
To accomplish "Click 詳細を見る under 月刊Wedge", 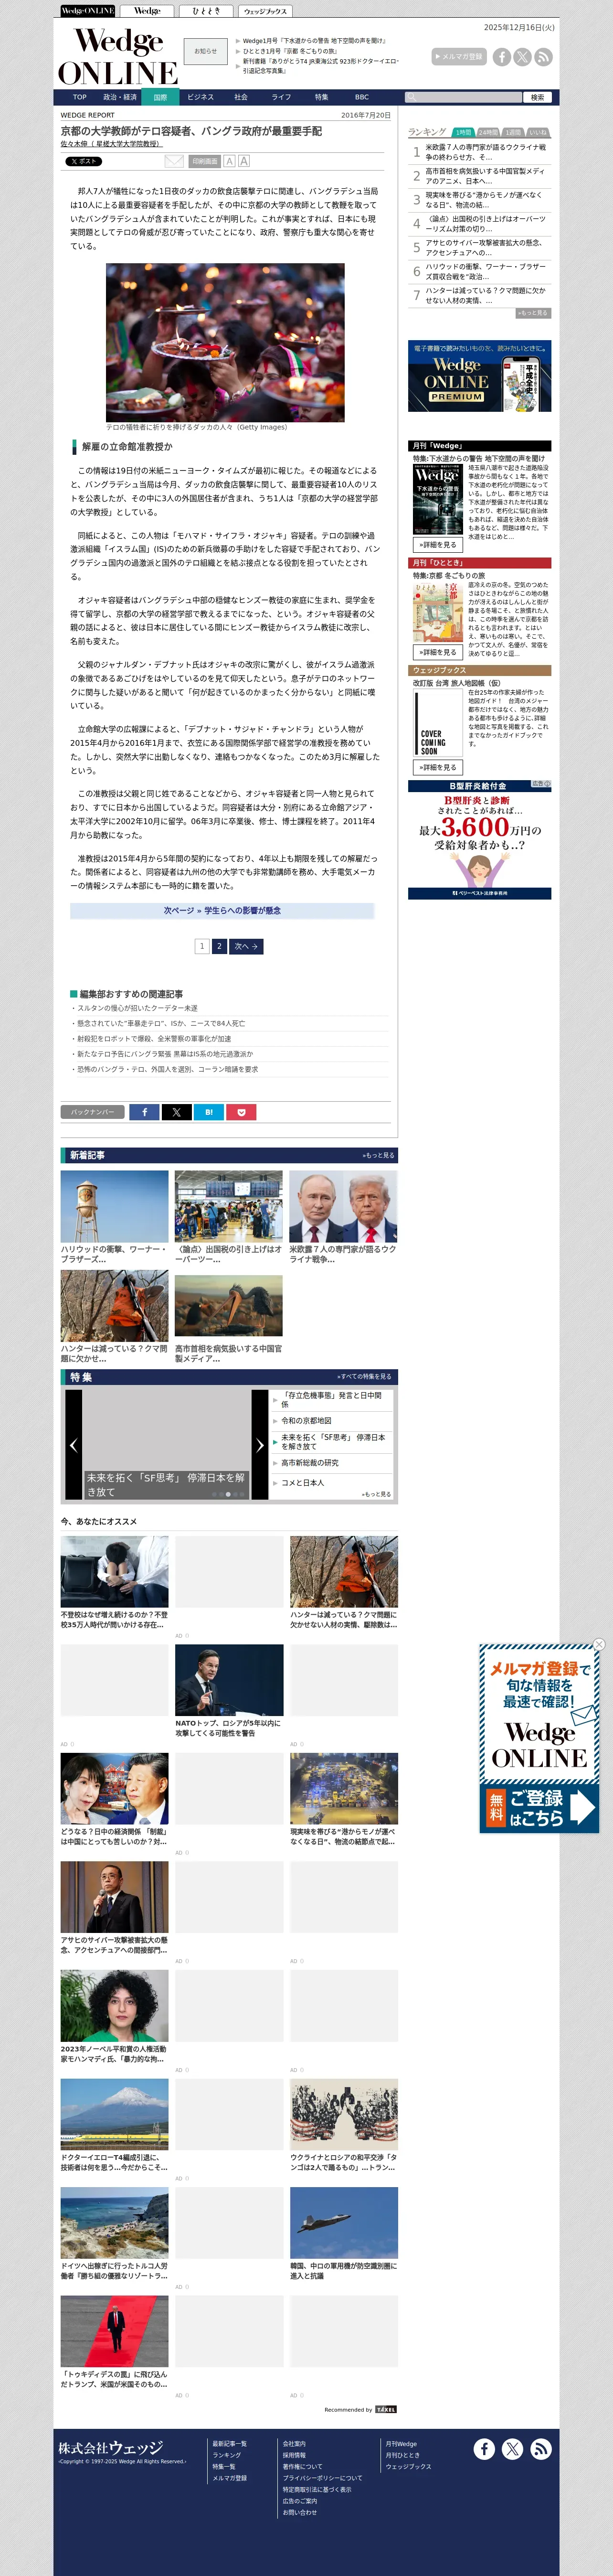I will [x=437, y=545].
